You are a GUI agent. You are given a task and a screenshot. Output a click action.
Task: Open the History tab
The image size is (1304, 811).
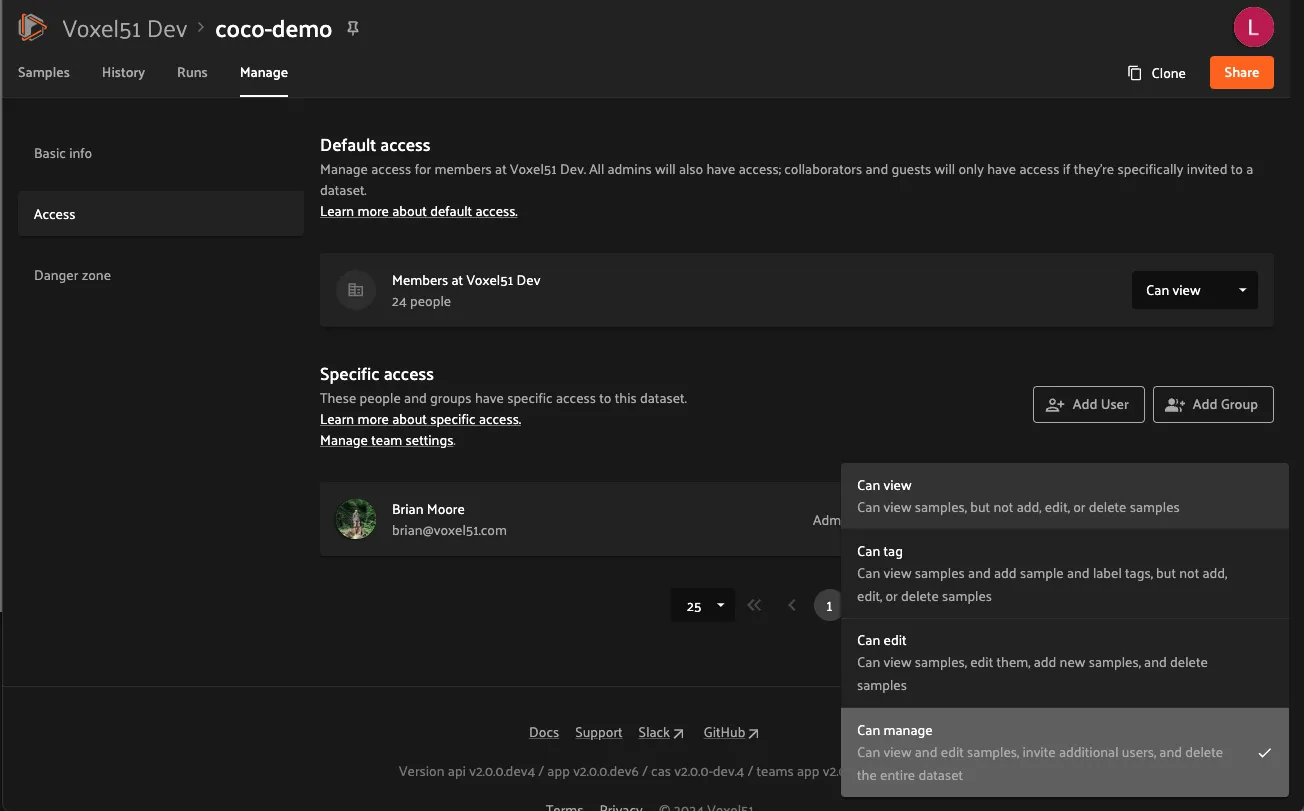(123, 72)
